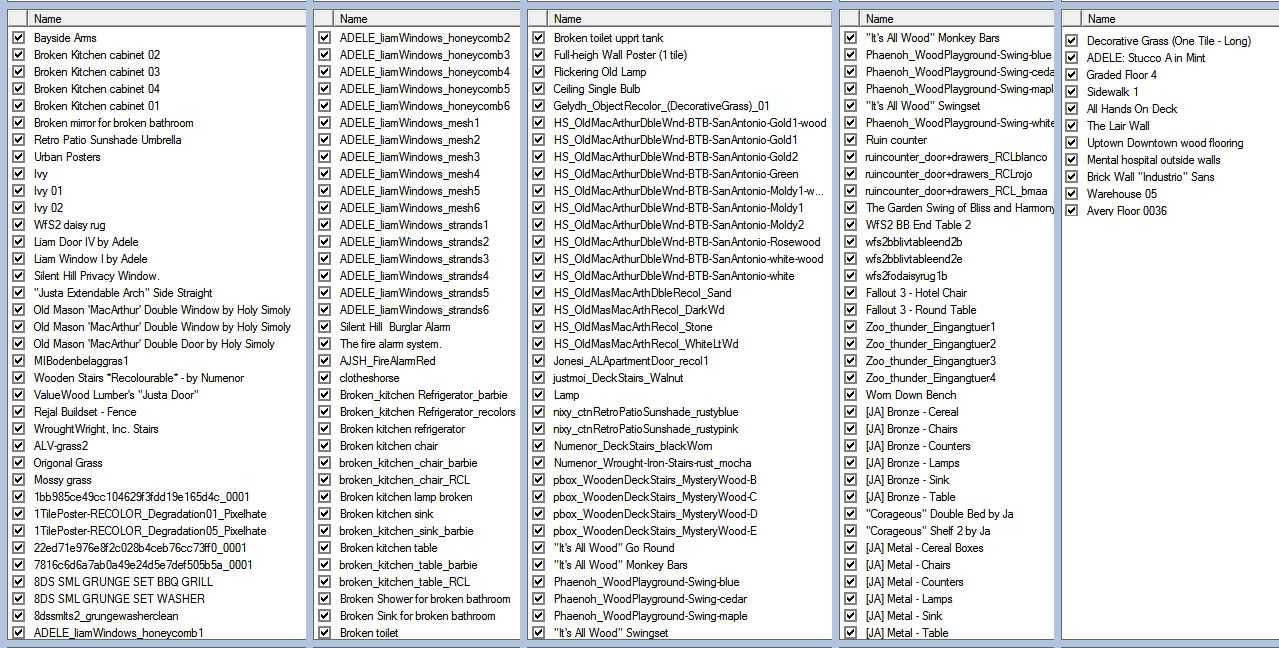This screenshot has height=648, width=1279.
Task: Toggle Fallout 3 - Hotel Chair checkbox
Action: 851,293
